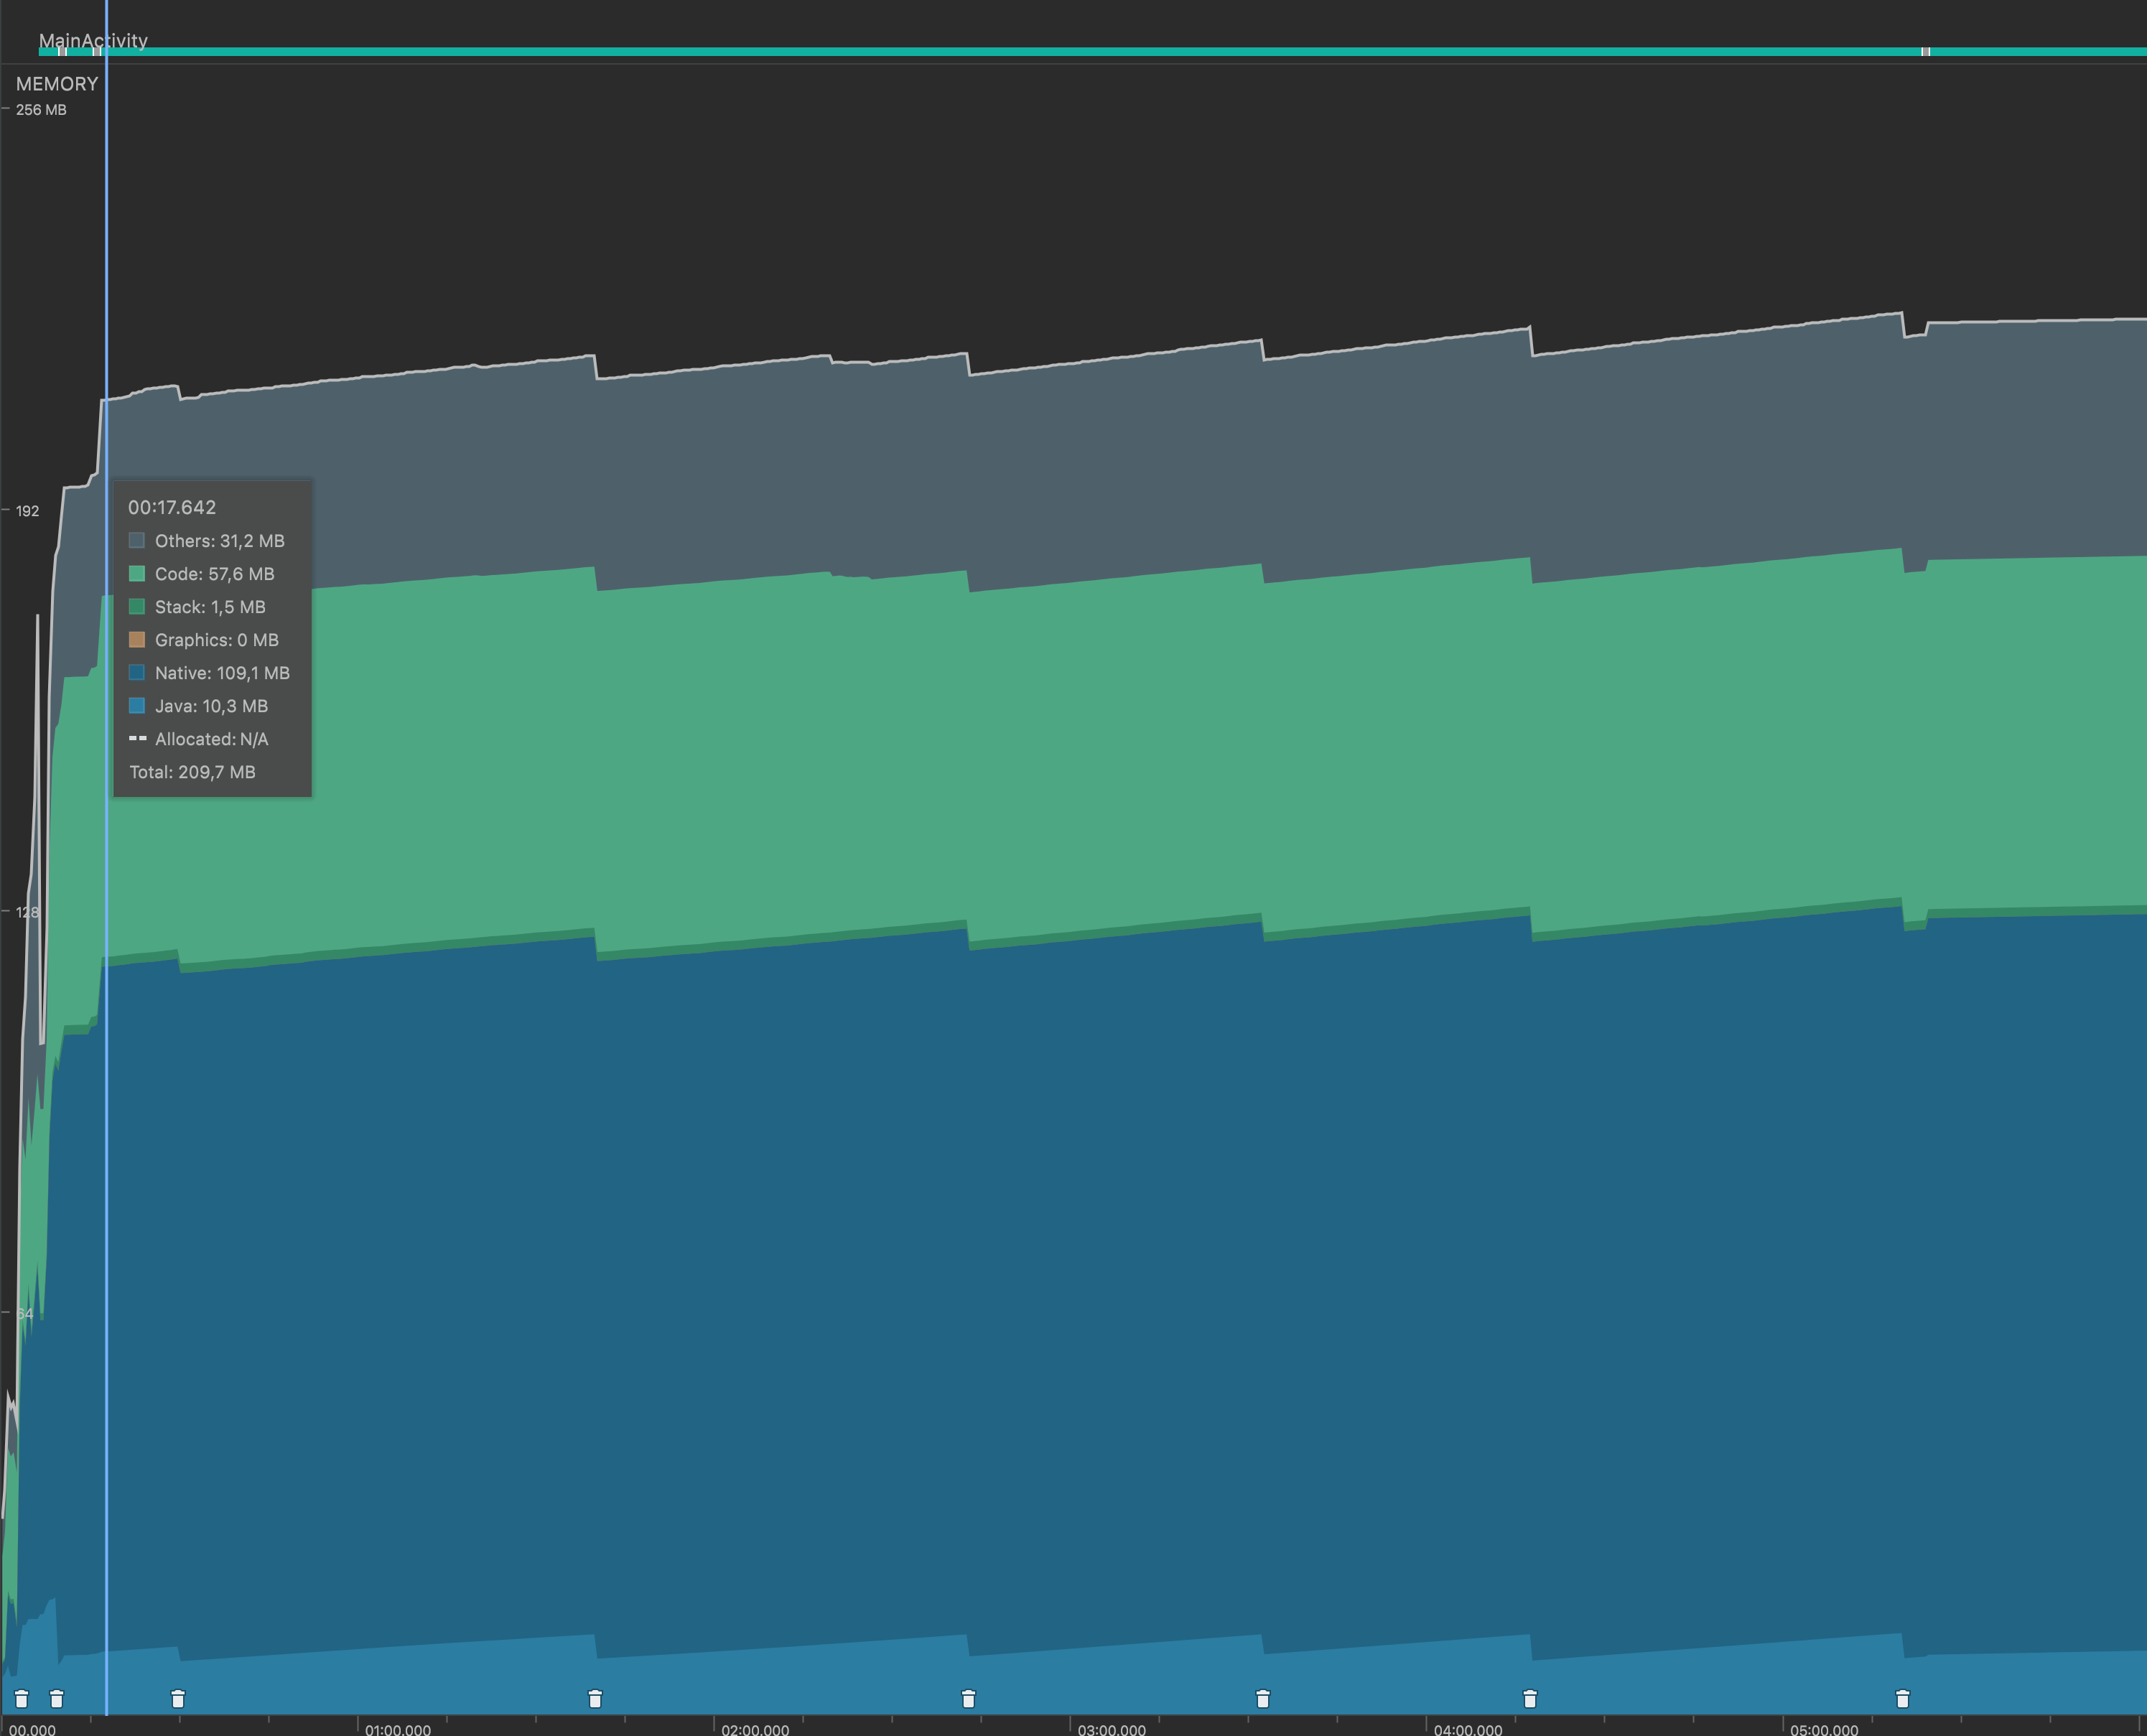Click the Native legend color swatch
The height and width of the screenshot is (1736, 2147).
click(137, 673)
